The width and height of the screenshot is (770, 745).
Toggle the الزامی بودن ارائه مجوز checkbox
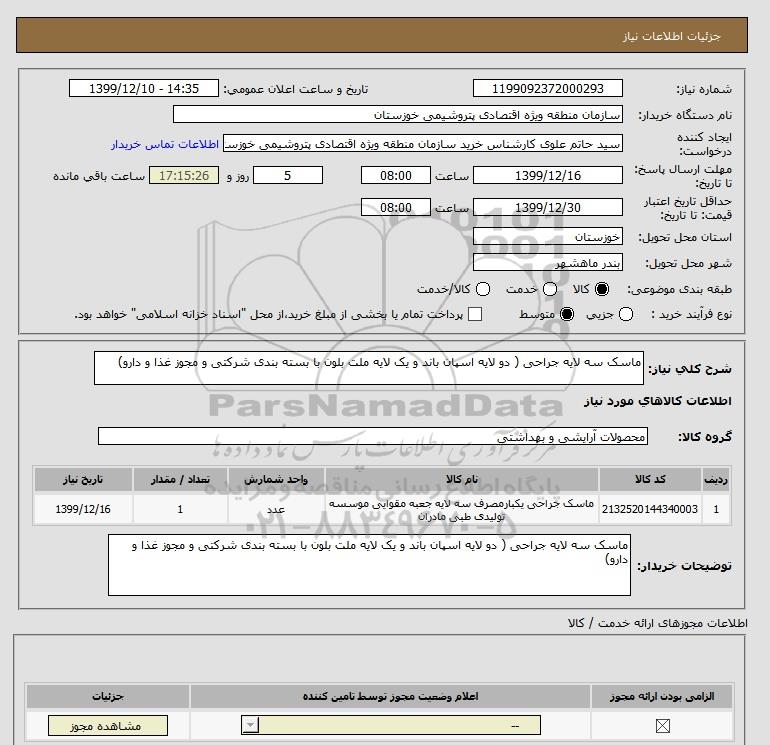(662, 725)
